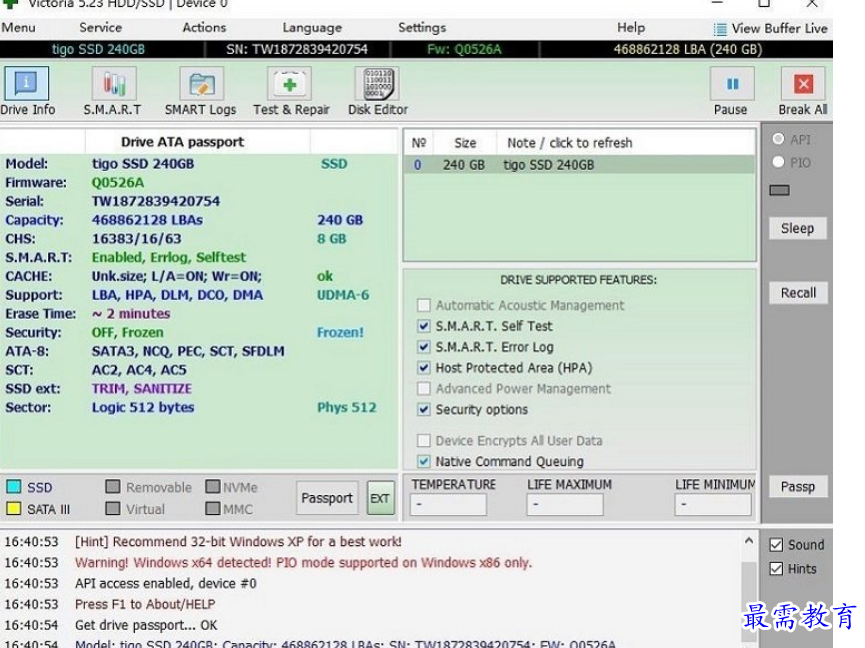Open the Settings menu
Viewport: 865px width, 648px height.
click(x=422, y=28)
